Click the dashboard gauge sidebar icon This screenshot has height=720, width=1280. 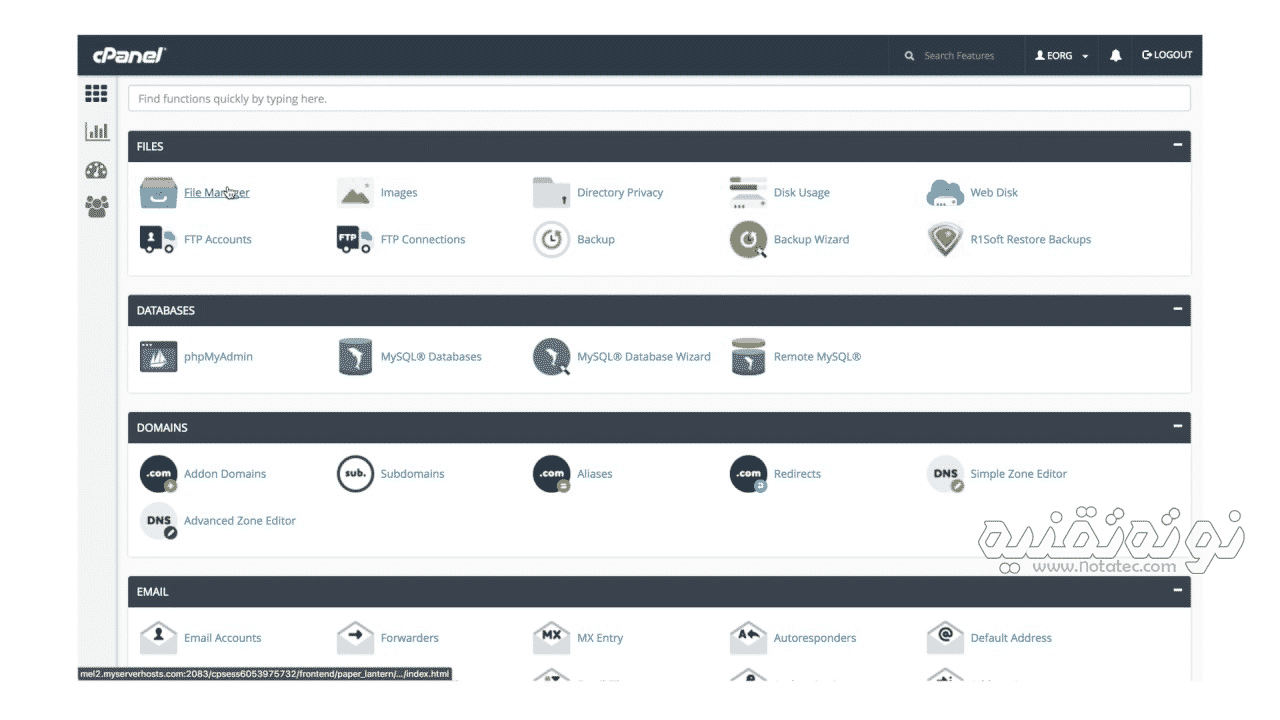click(x=96, y=170)
